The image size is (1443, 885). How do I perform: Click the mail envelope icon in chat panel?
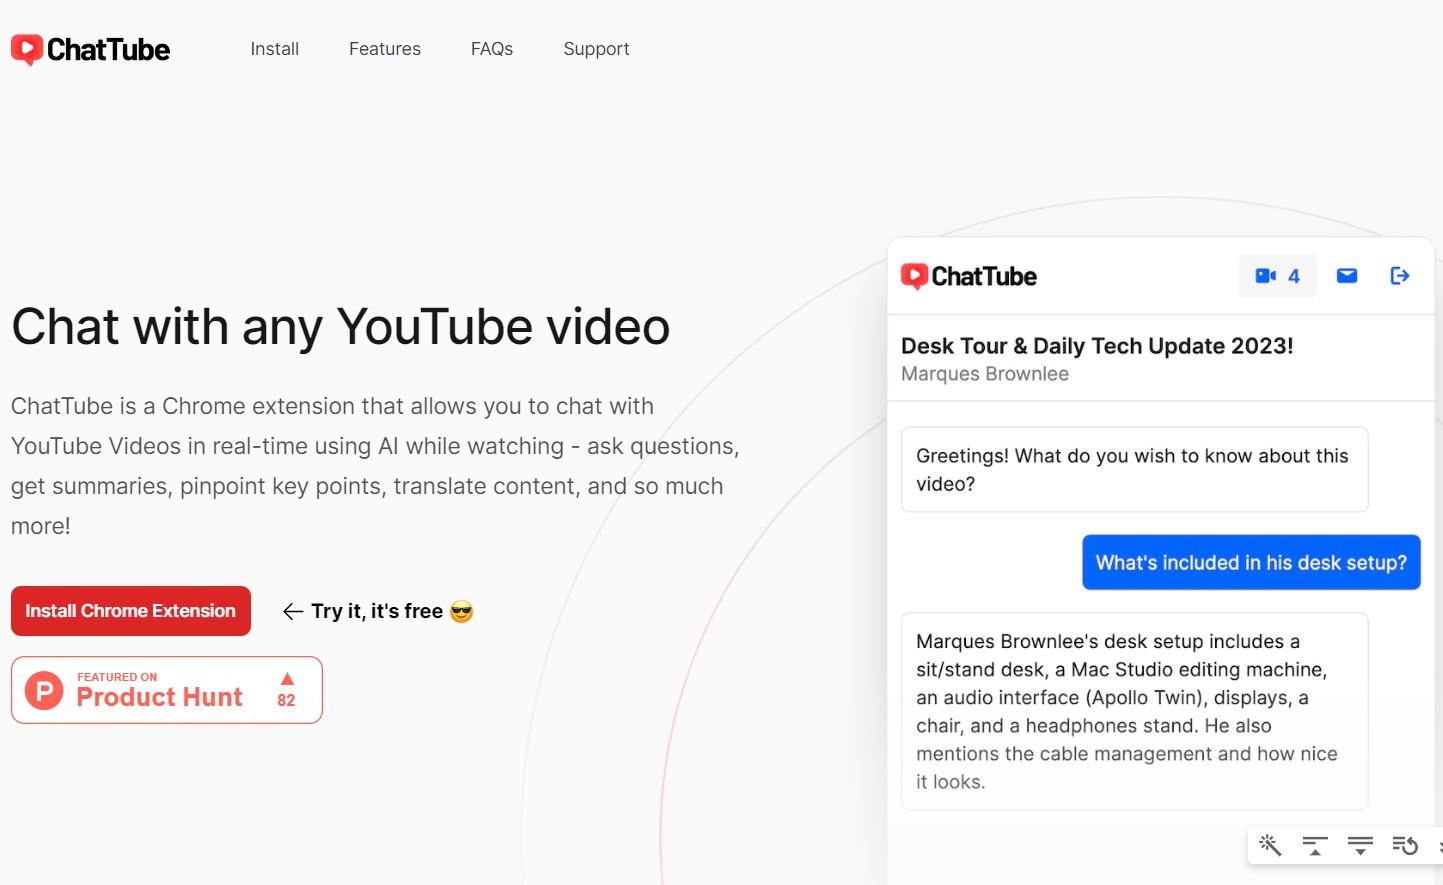1347,276
